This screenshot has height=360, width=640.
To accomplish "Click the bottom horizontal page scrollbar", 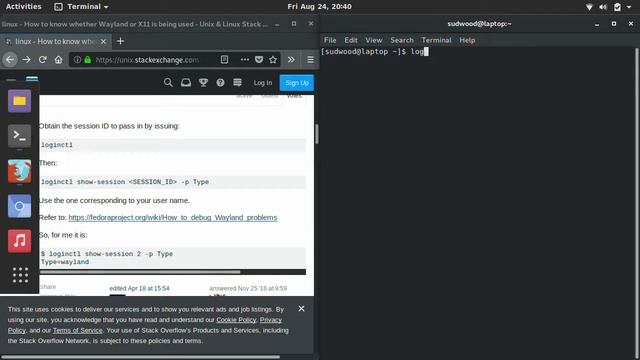I will pyautogui.click(x=140, y=357).
